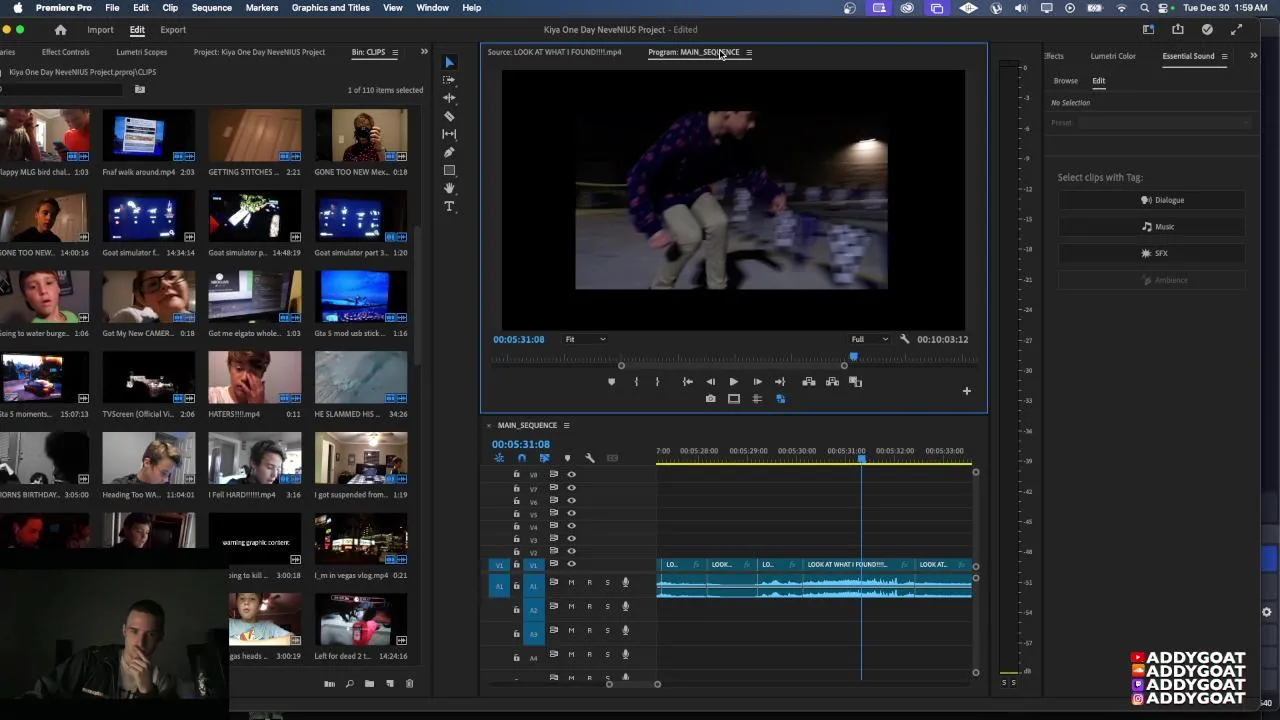
Task: Tag clips as SFX
Action: pyautogui.click(x=1153, y=254)
